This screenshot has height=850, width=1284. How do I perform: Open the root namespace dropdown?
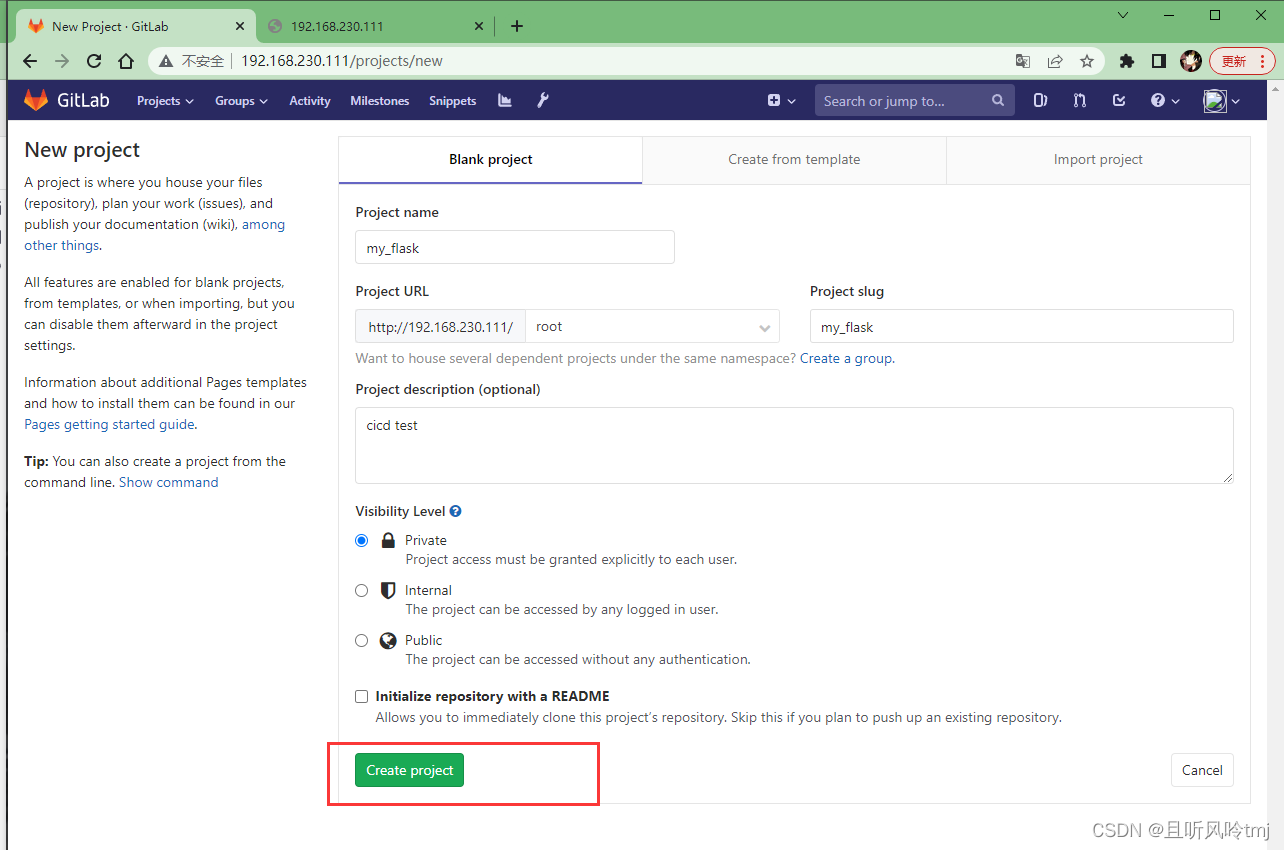tap(652, 326)
